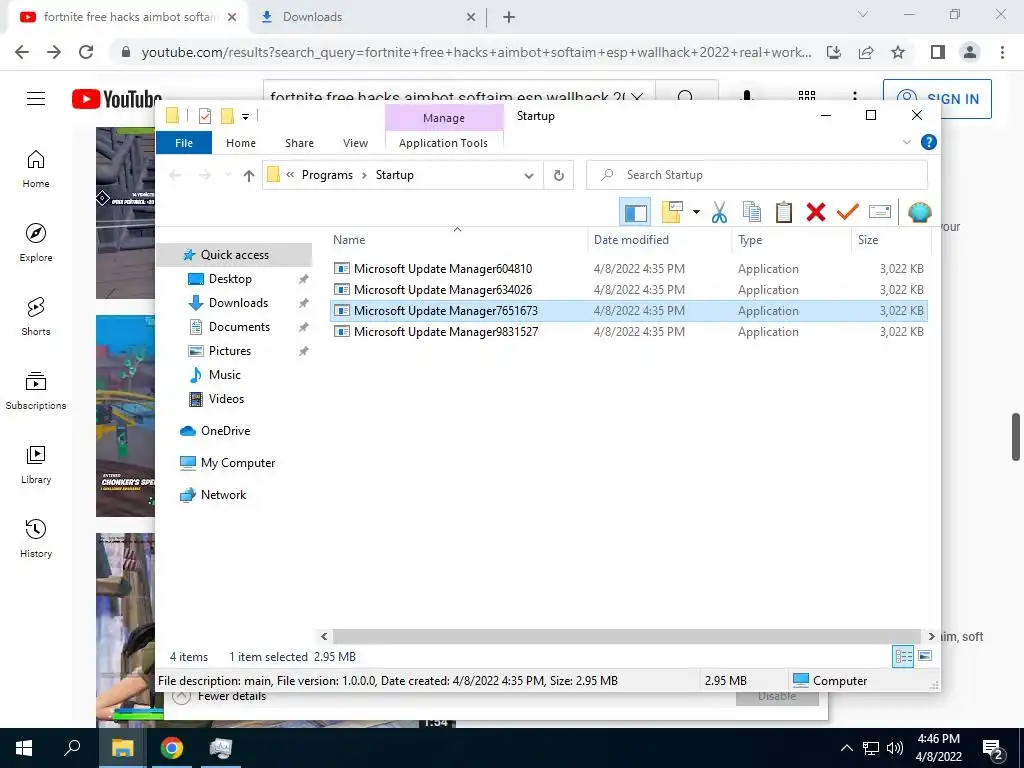Viewport: 1024px width, 768px height.
Task: Switch to details view layout icon
Action: [x=903, y=656]
